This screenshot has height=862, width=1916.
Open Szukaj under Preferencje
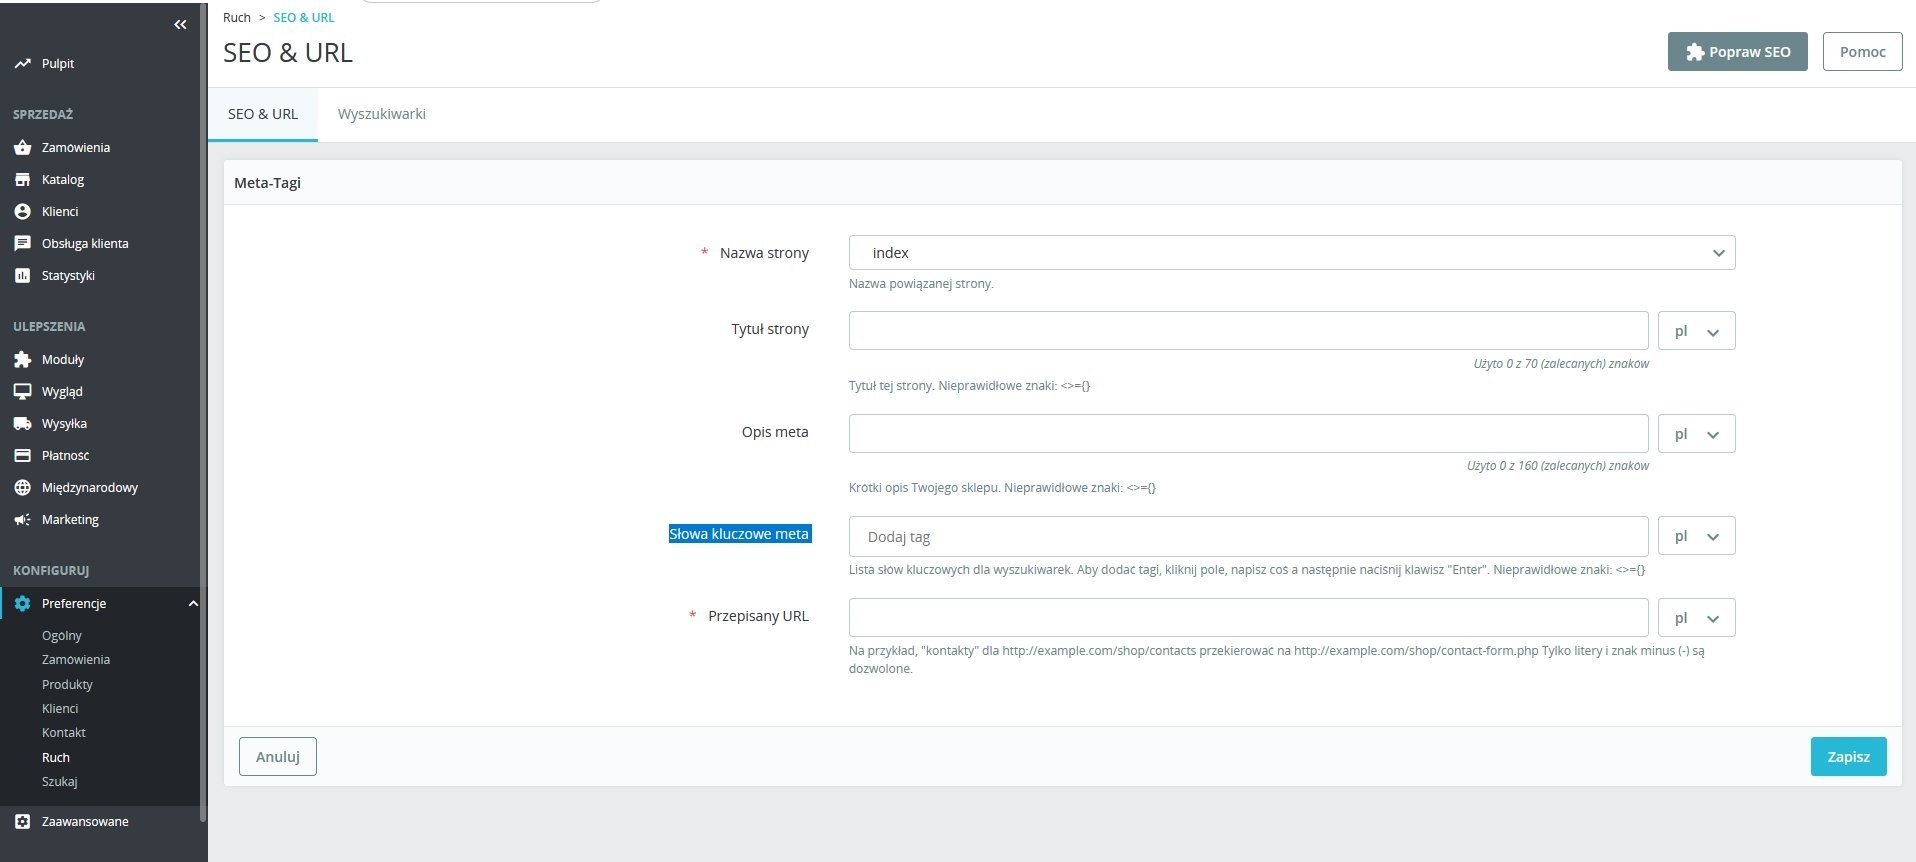[x=59, y=781]
